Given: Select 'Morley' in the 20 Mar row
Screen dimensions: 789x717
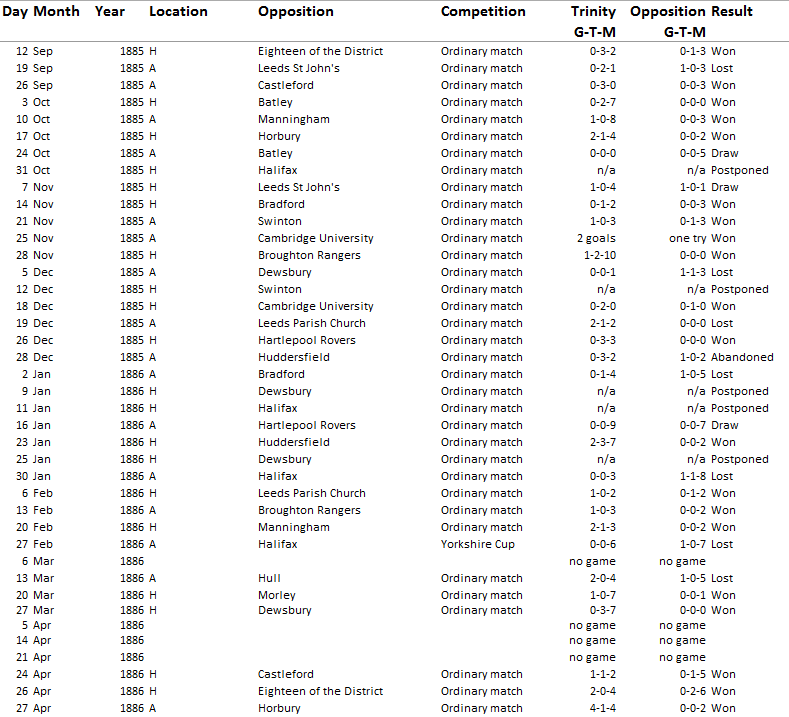Looking at the screenshot, I should point(277,596).
